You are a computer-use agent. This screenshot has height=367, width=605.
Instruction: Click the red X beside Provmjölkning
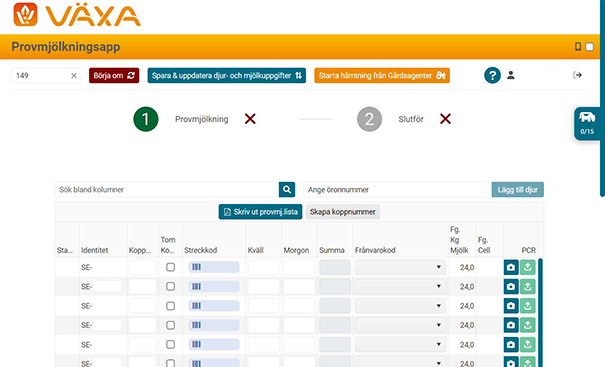(x=250, y=119)
